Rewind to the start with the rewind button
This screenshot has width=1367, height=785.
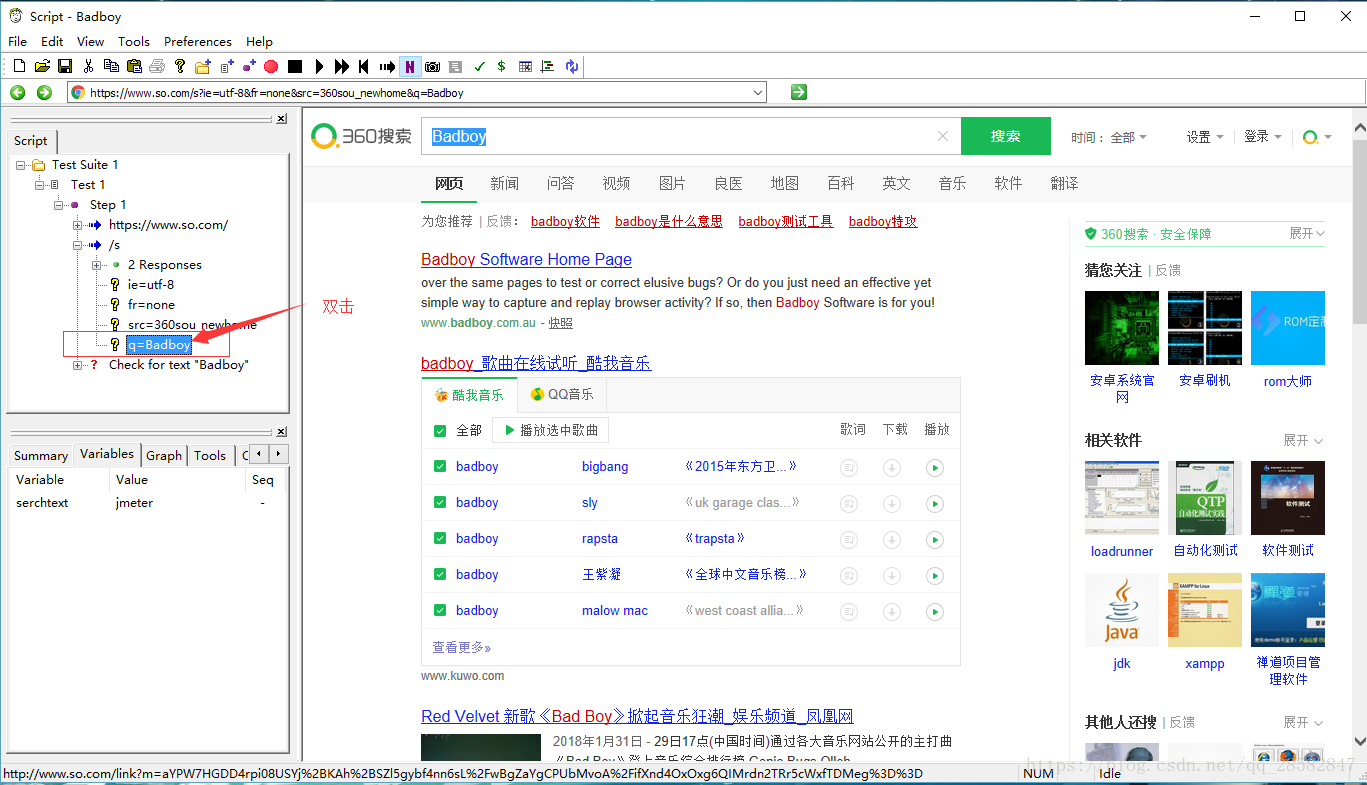click(x=364, y=66)
